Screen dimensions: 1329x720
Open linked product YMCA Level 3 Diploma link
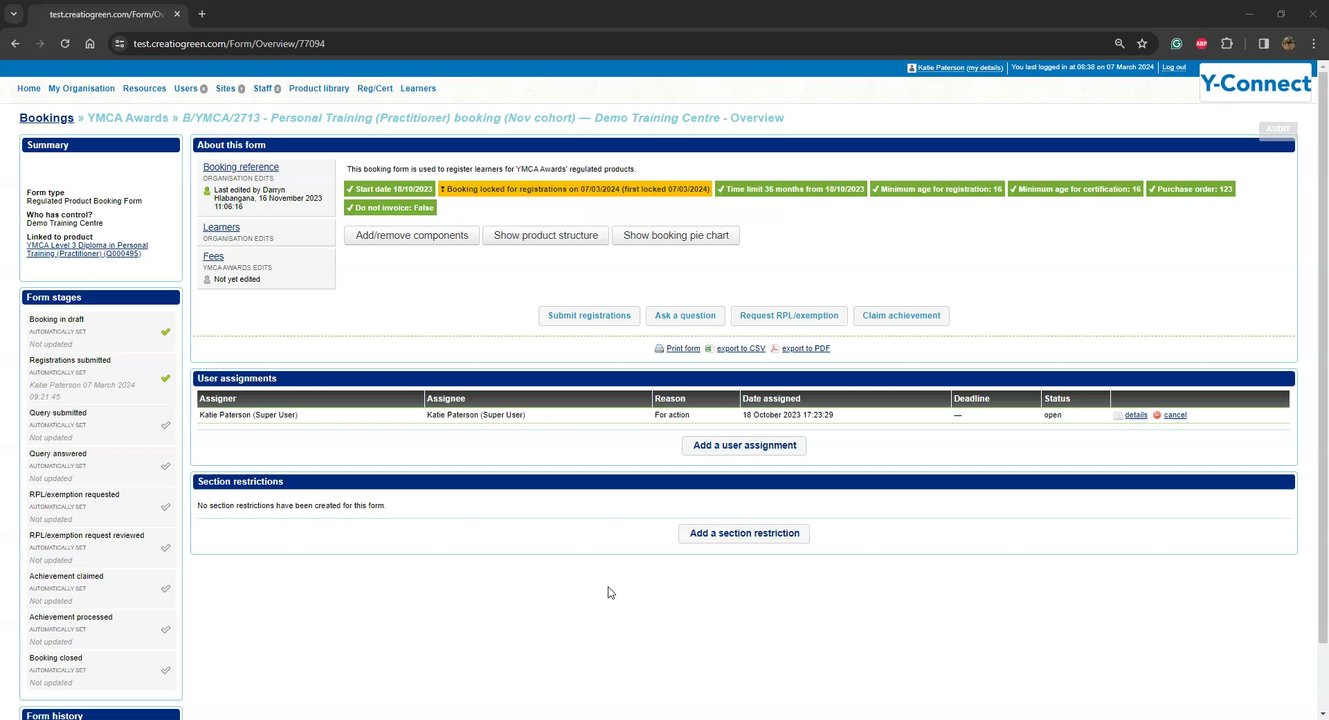tap(87, 249)
